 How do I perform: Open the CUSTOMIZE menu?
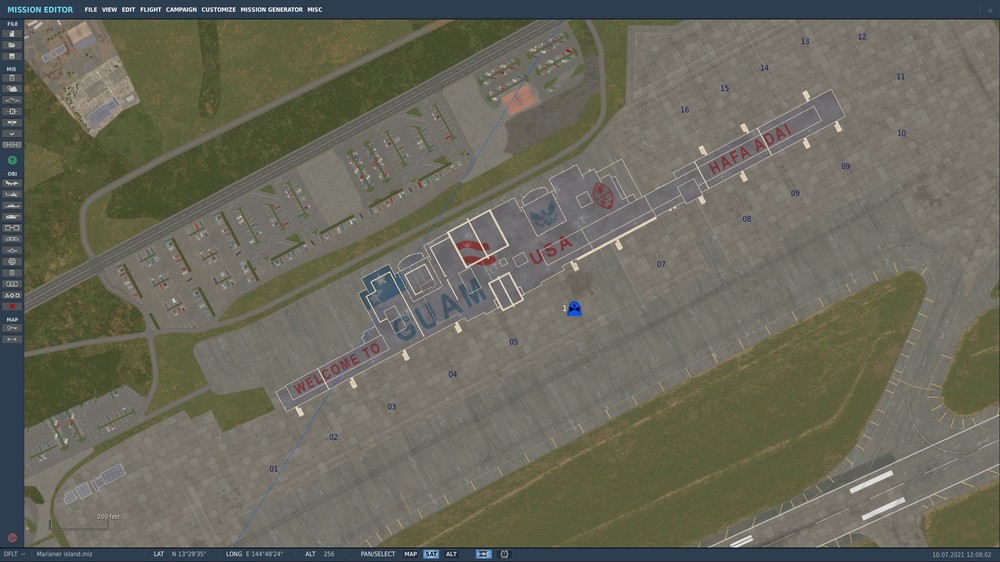tap(218, 10)
